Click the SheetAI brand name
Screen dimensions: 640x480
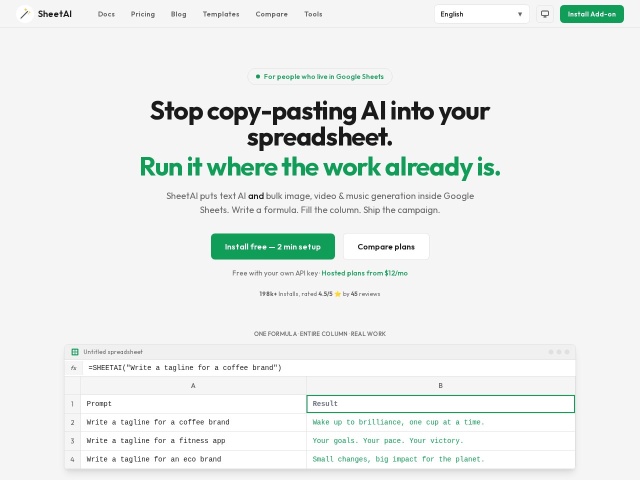(55, 14)
